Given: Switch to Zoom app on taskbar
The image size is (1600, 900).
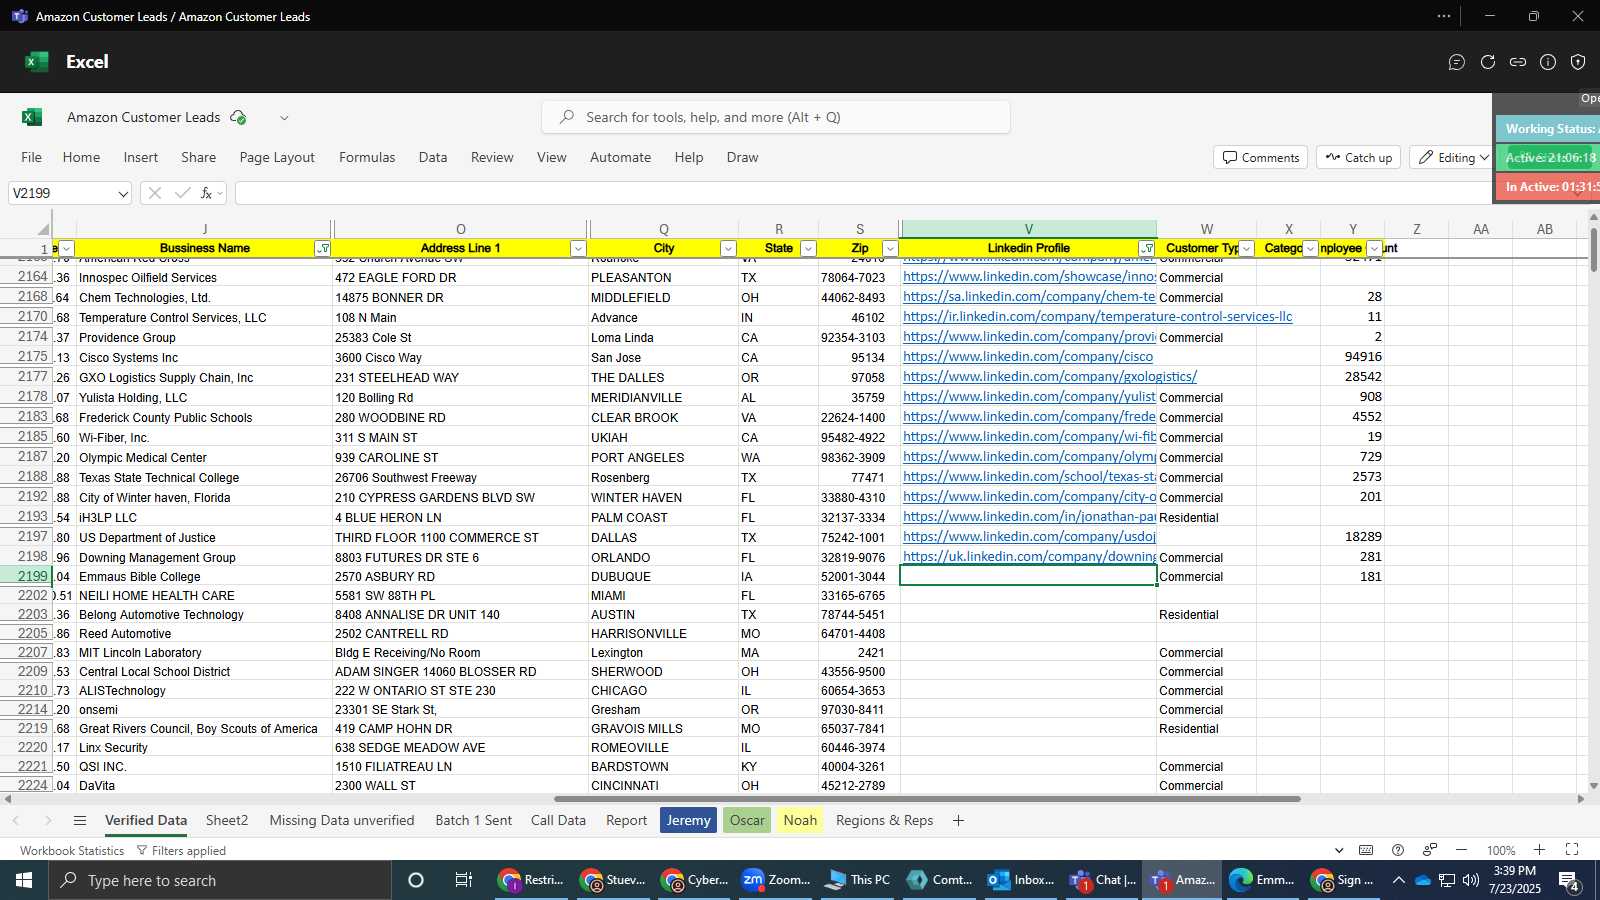Looking at the screenshot, I should click(776, 880).
